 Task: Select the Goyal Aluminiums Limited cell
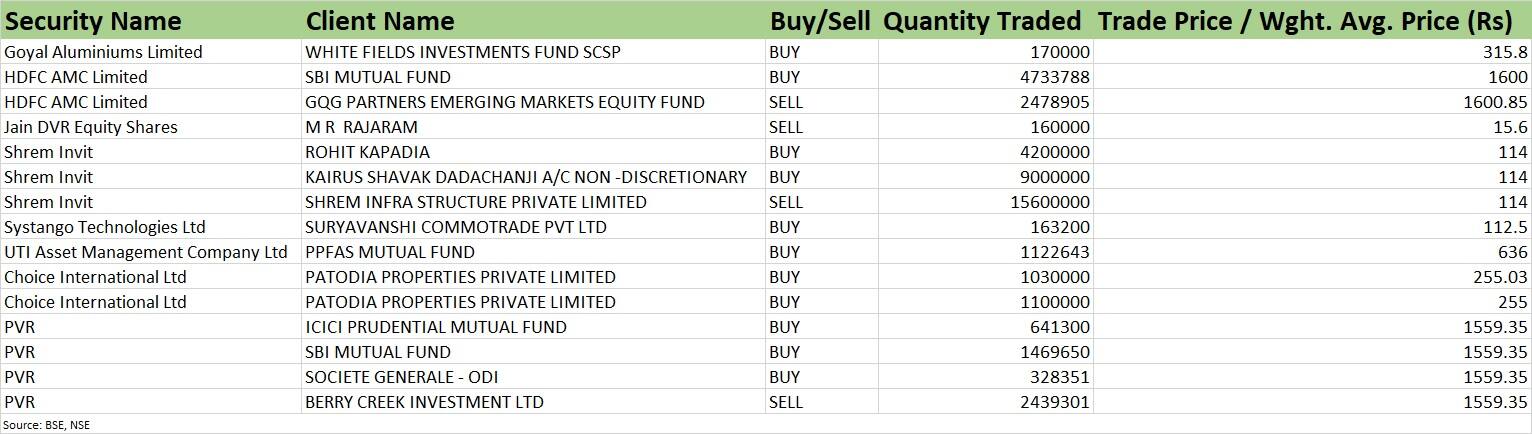[x=151, y=52]
